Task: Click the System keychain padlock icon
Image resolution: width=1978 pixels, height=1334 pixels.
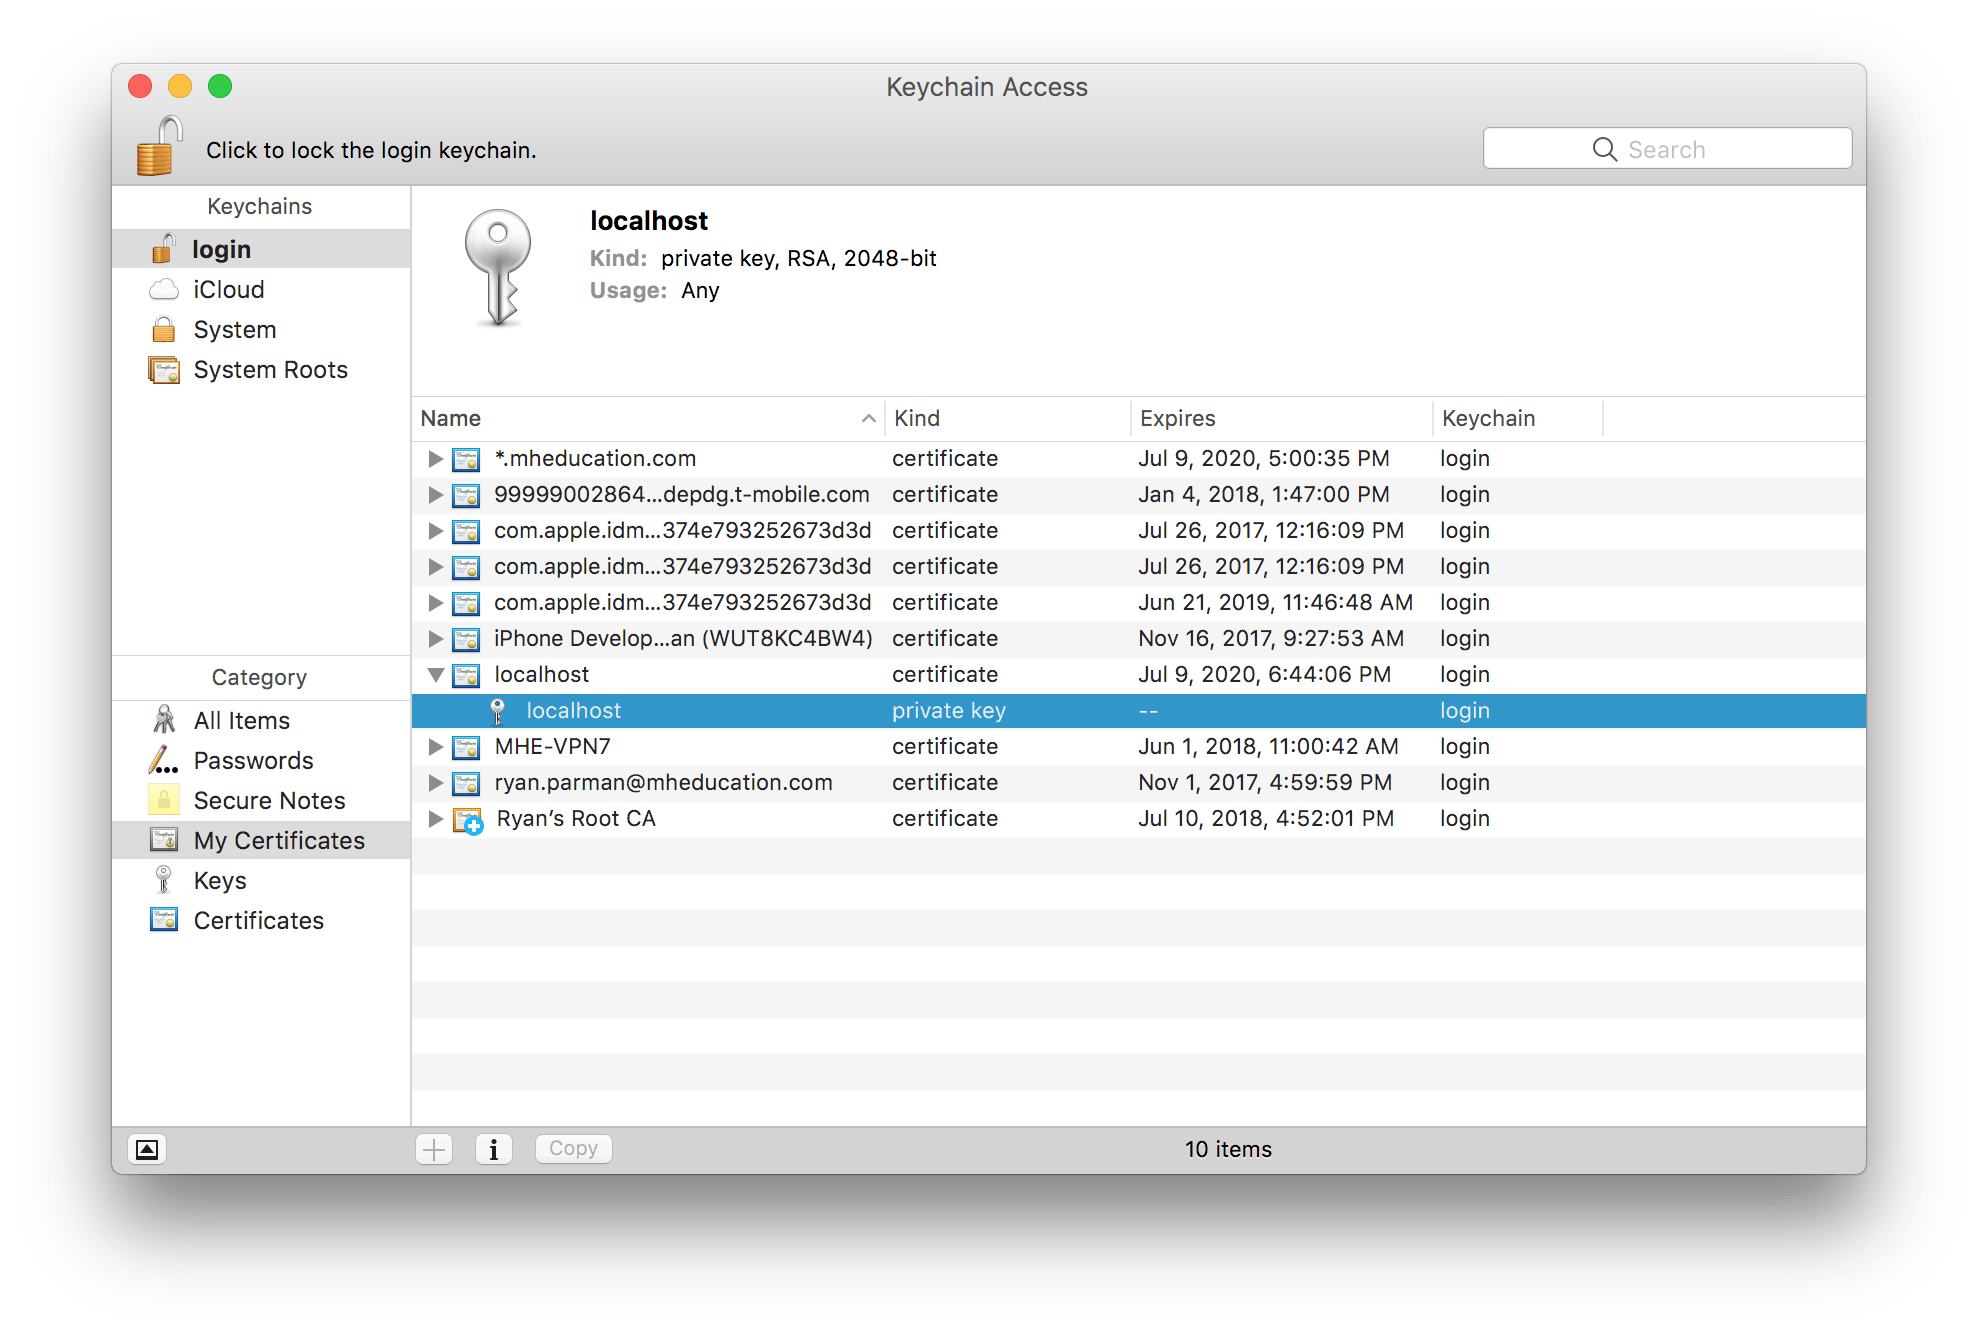Action: pos(163,329)
